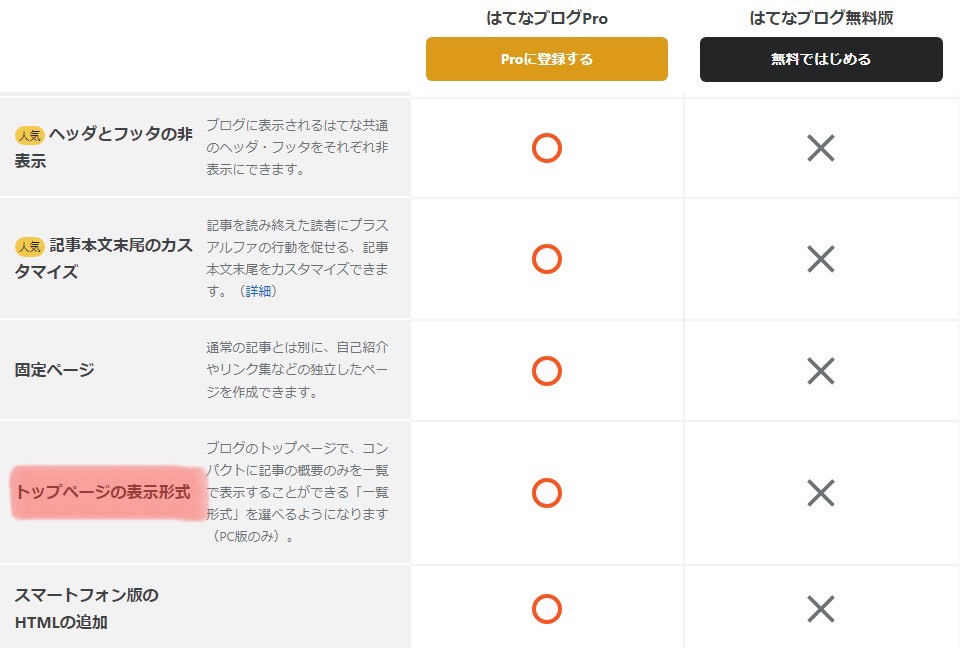Click the free-version cross in トップページの表示形式 row
The width and height of the screenshot is (964, 648).
click(x=821, y=492)
